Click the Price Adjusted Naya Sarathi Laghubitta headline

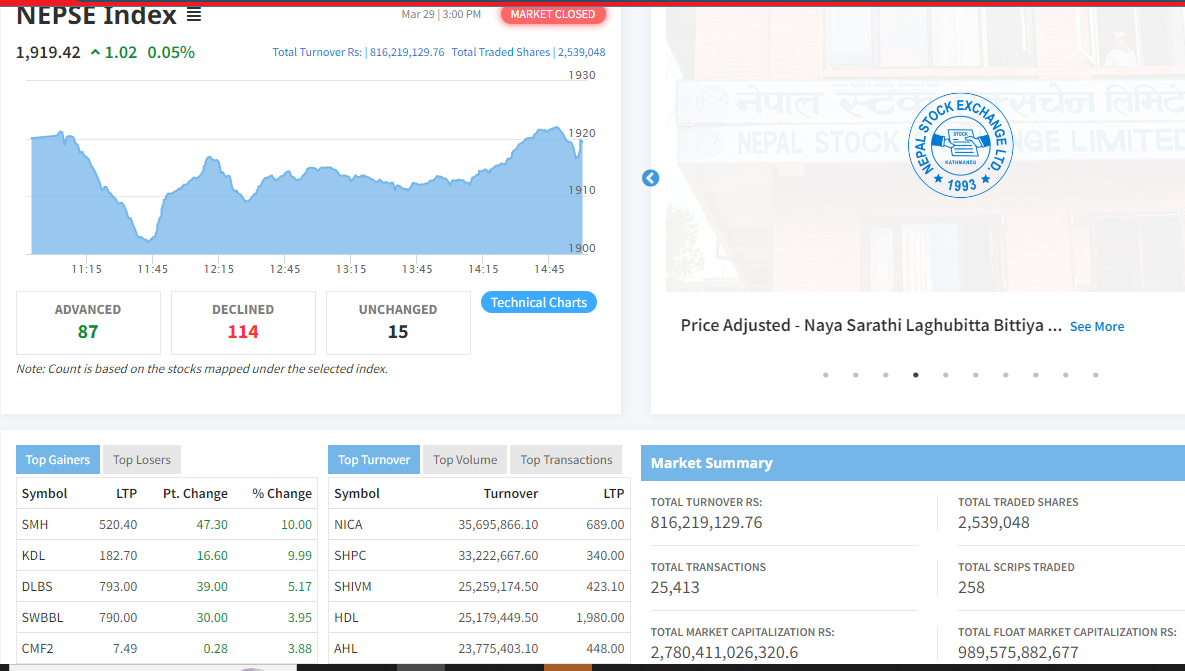coord(871,325)
